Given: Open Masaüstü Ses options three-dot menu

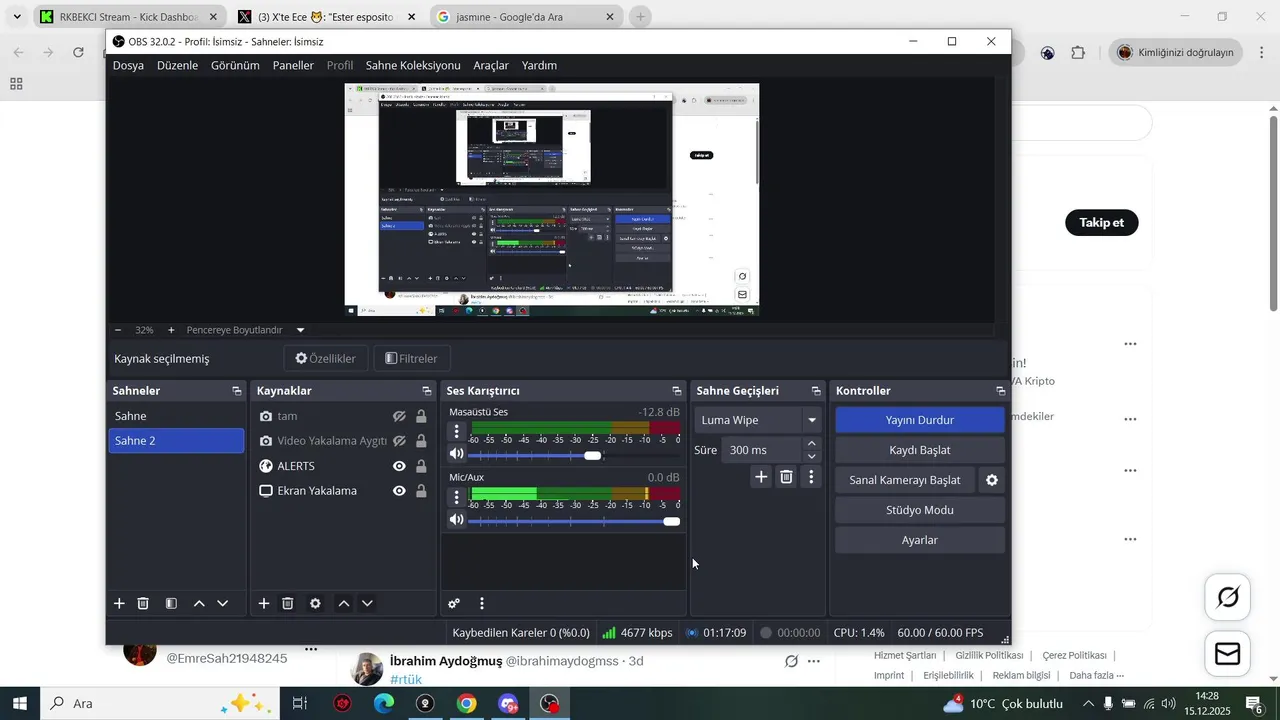Looking at the screenshot, I should click(457, 431).
